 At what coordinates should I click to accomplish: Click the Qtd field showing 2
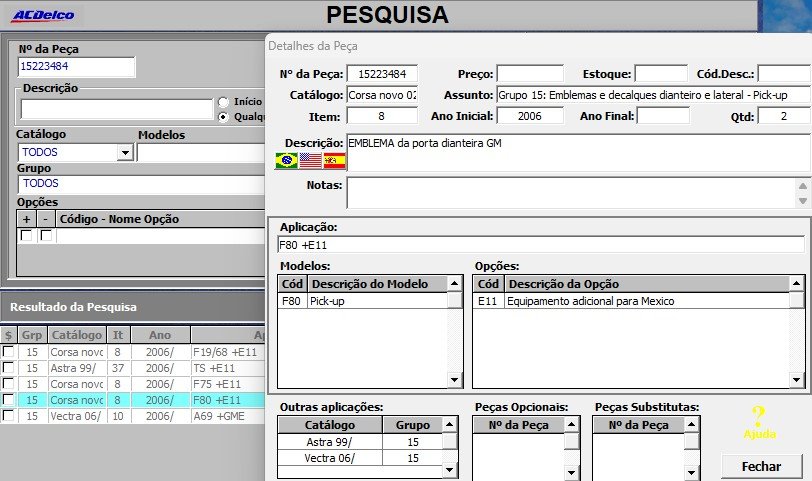(x=784, y=116)
